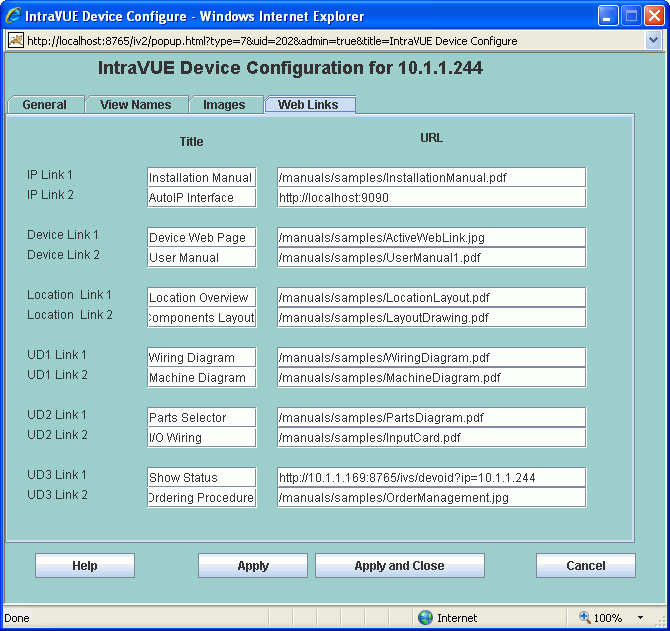Click the 'Location Link 2' label

click(x=70, y=315)
